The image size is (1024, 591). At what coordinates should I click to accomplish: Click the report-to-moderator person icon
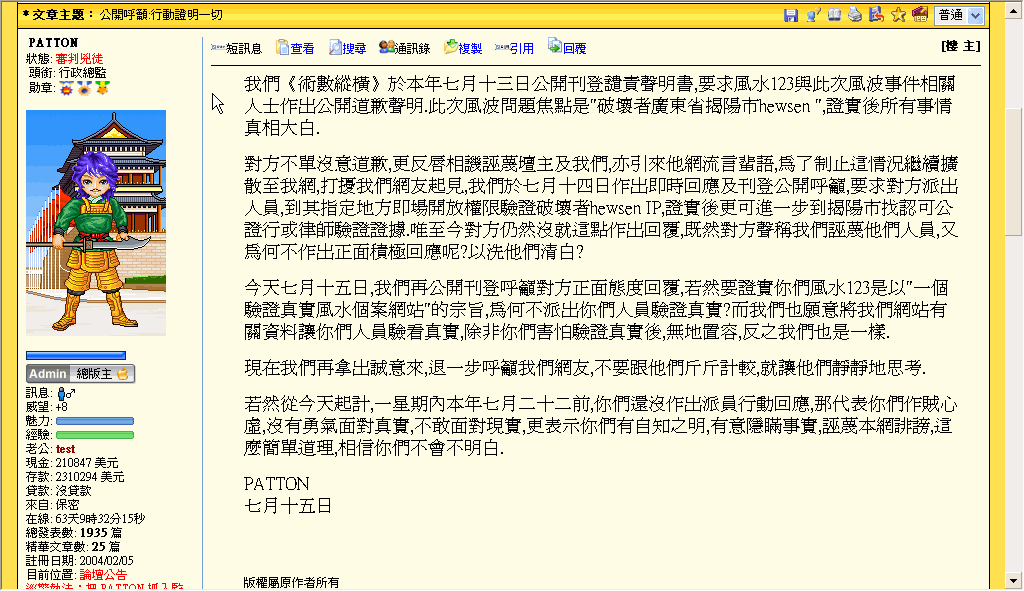point(813,15)
